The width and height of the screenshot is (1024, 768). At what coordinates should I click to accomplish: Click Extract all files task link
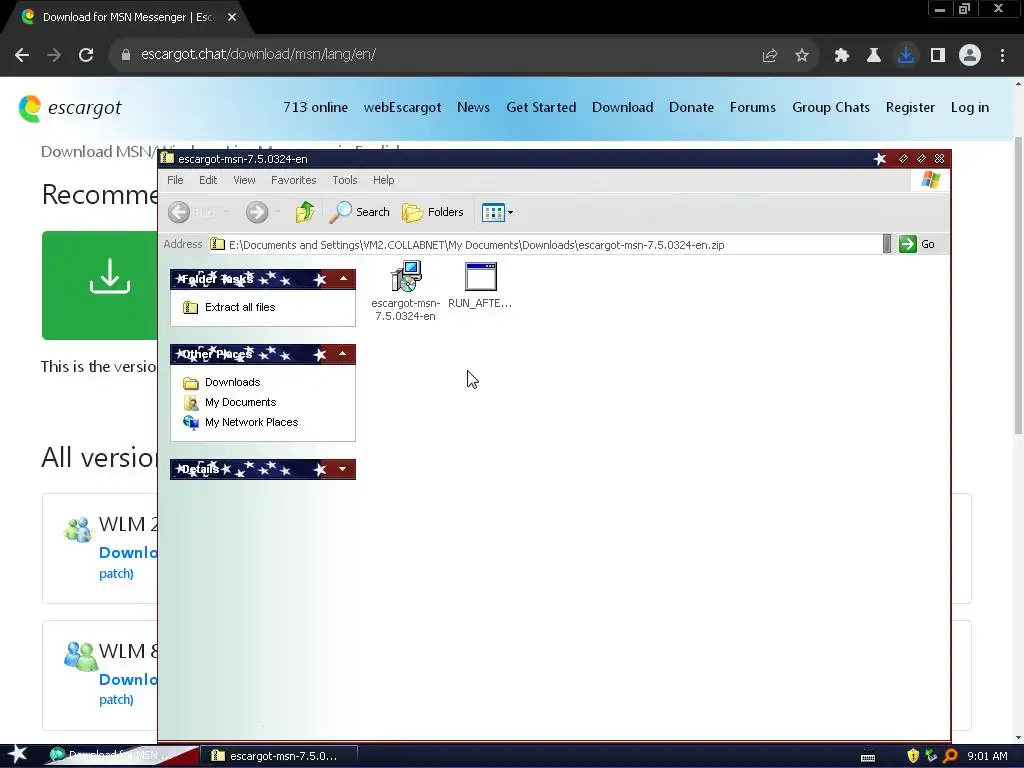tap(240, 307)
